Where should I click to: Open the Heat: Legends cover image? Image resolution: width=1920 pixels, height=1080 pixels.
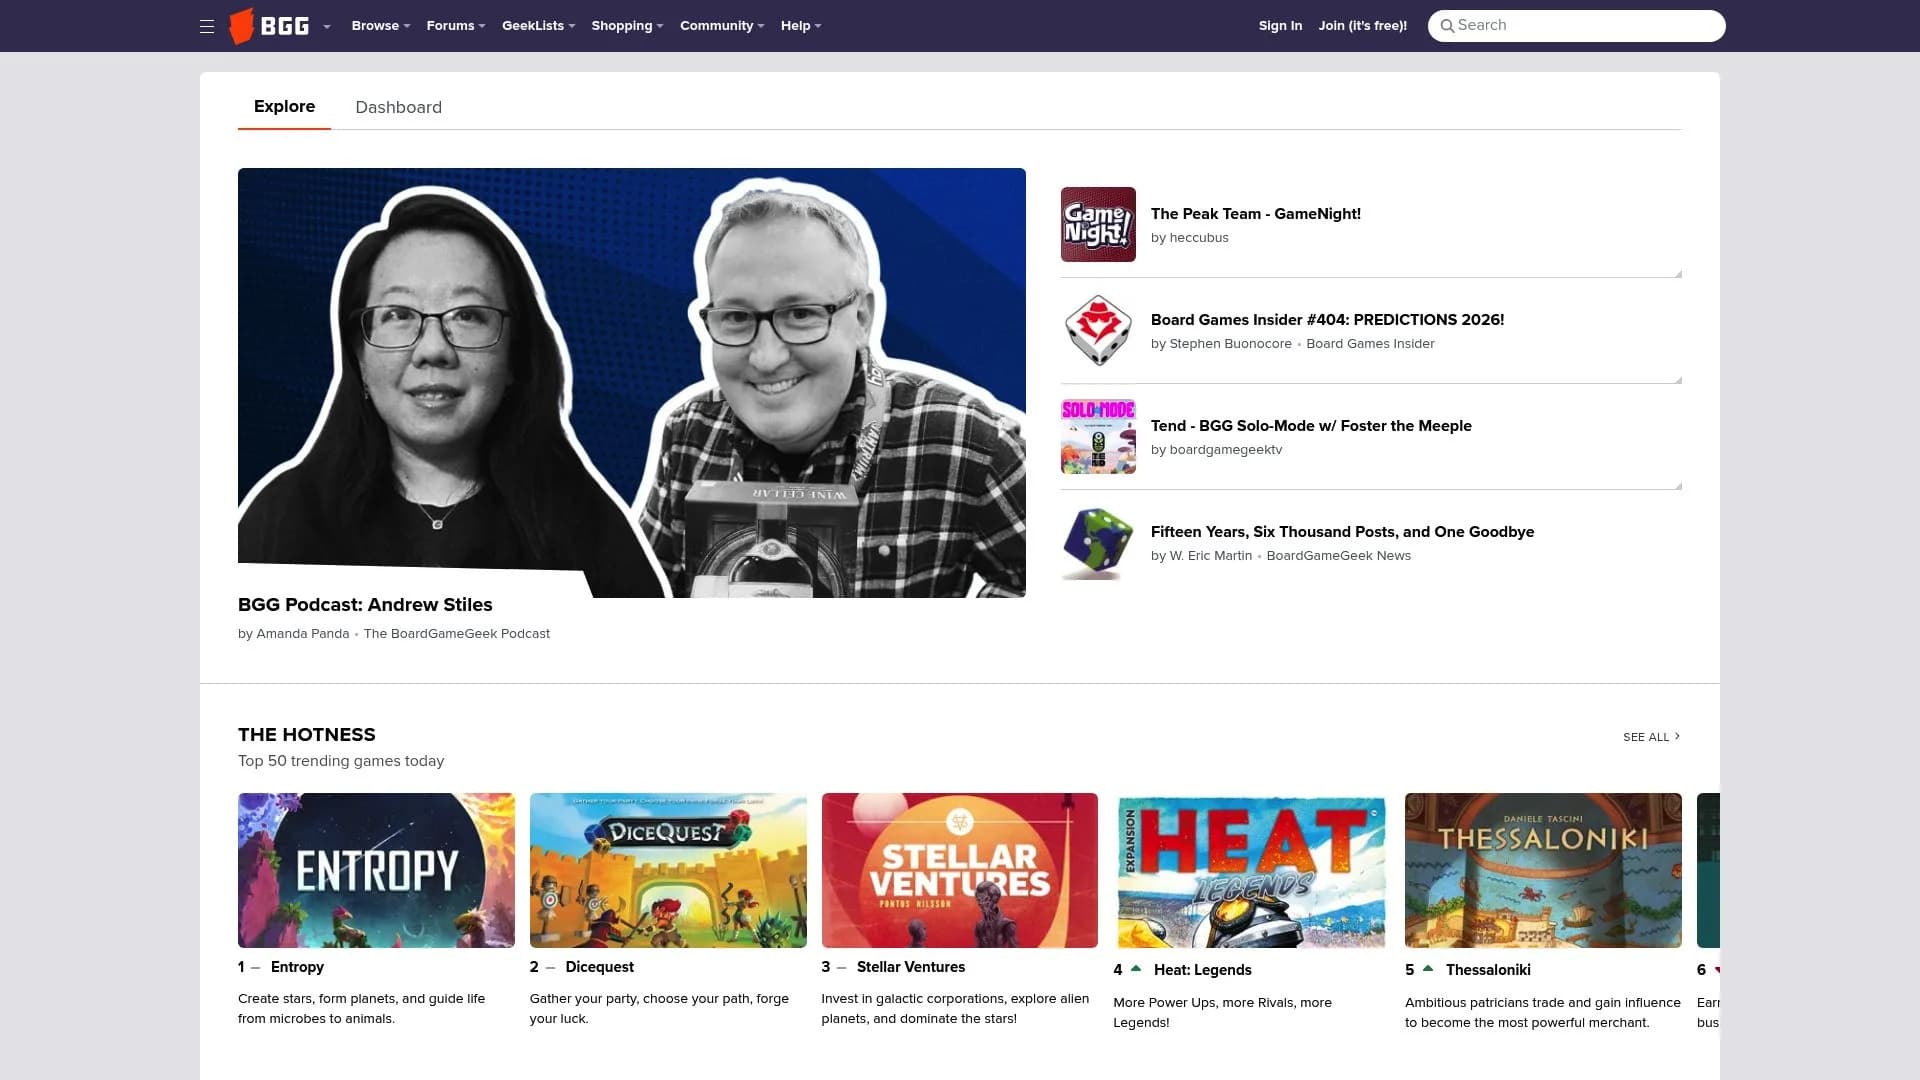[x=1251, y=872]
